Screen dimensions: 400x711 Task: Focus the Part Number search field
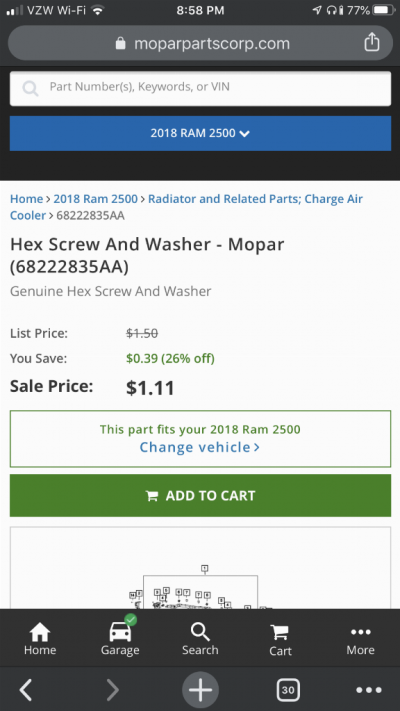200,88
